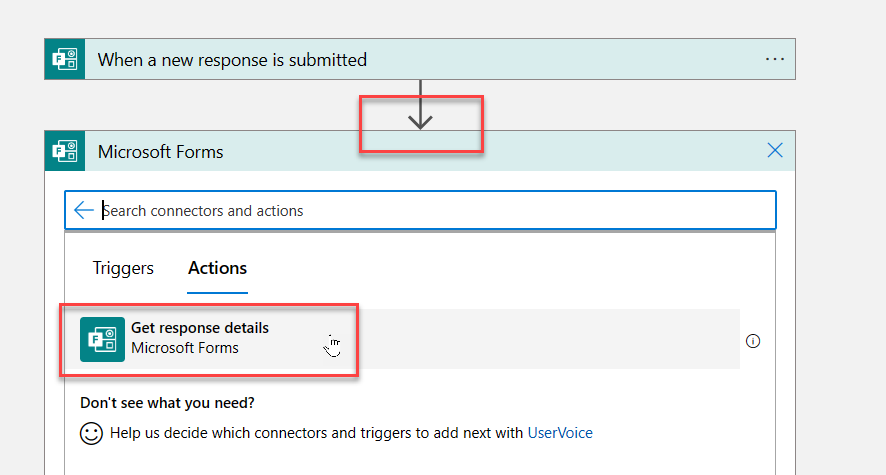Click the smiley face feedback icon
The height and width of the screenshot is (475, 886).
pyautogui.click(x=91, y=434)
